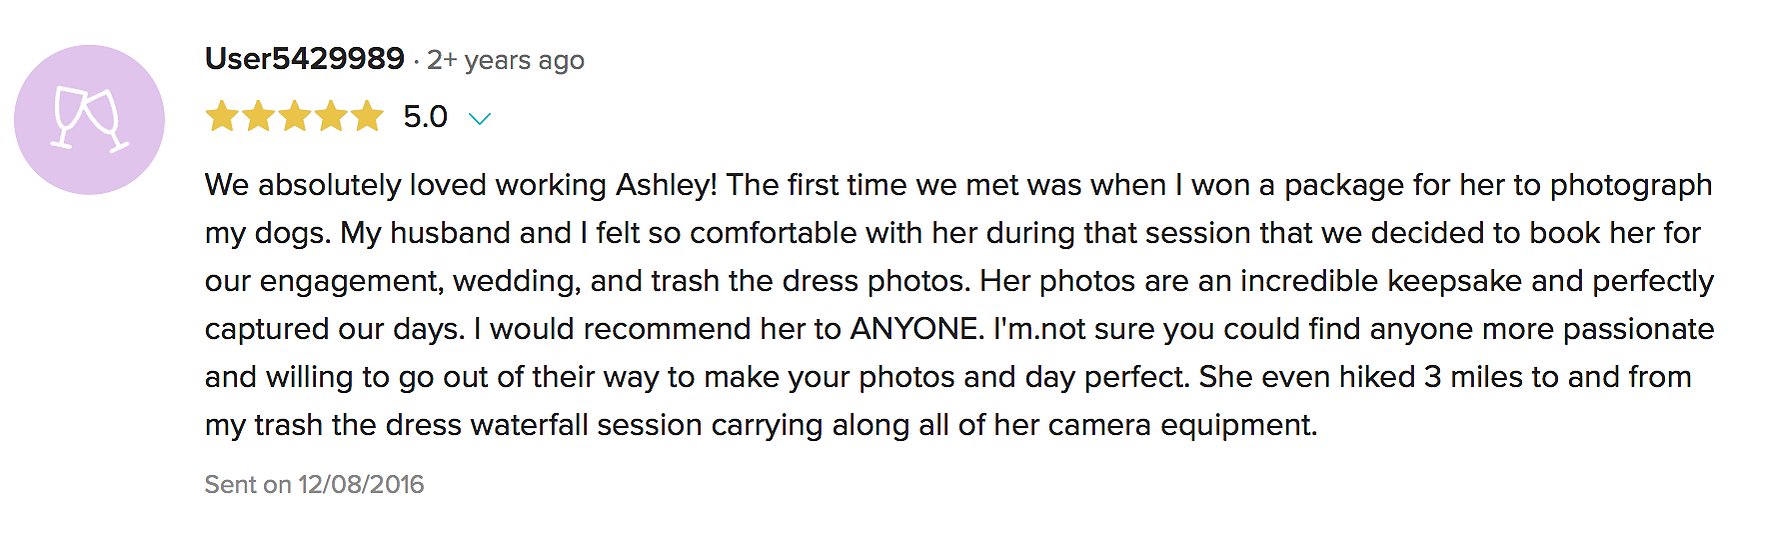1773x546 pixels.
Task: Click the "2+ years ago" timestamp
Action: click(x=506, y=61)
